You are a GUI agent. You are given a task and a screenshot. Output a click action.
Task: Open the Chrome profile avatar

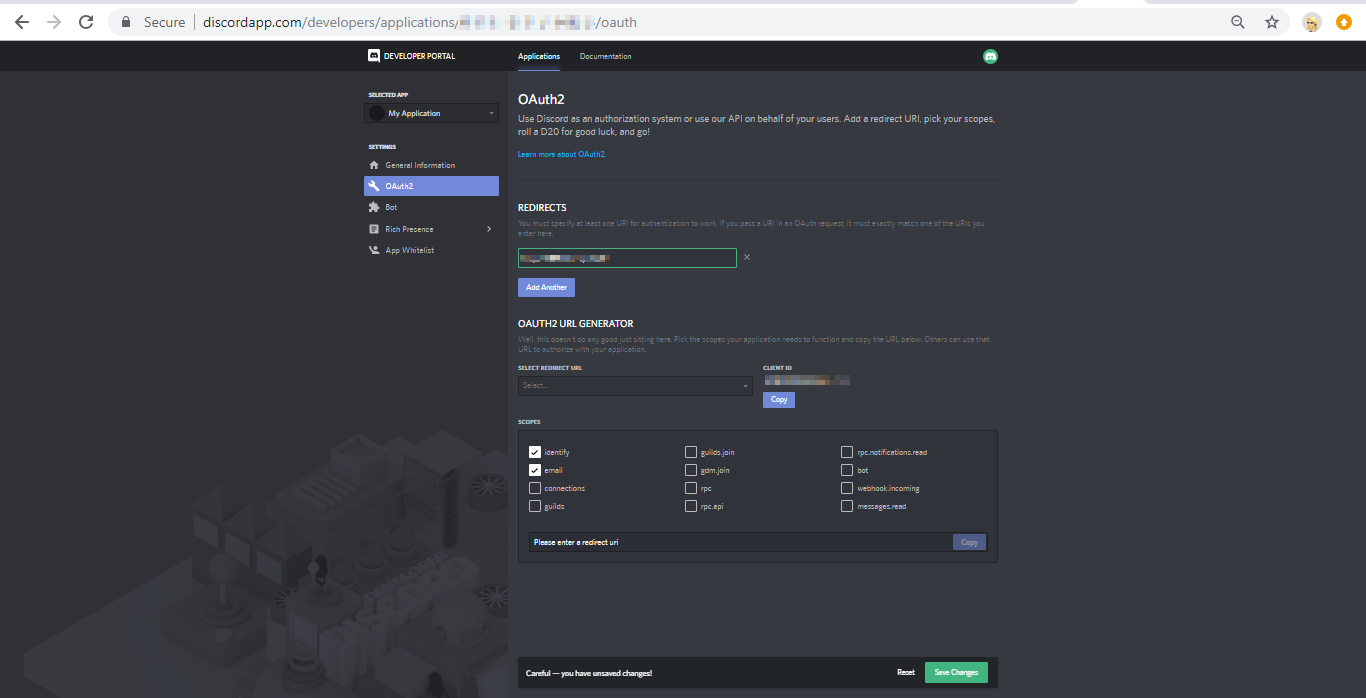[1312, 22]
